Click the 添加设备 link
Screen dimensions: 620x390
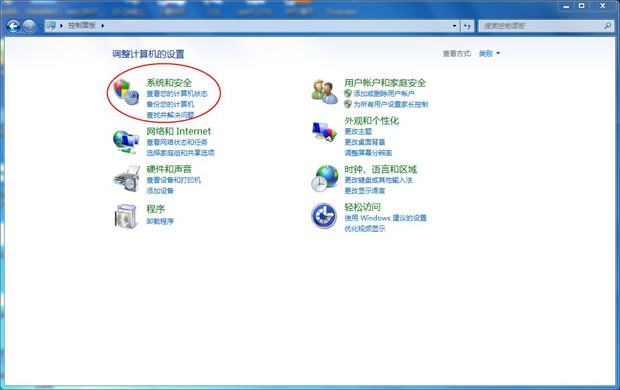click(160, 191)
